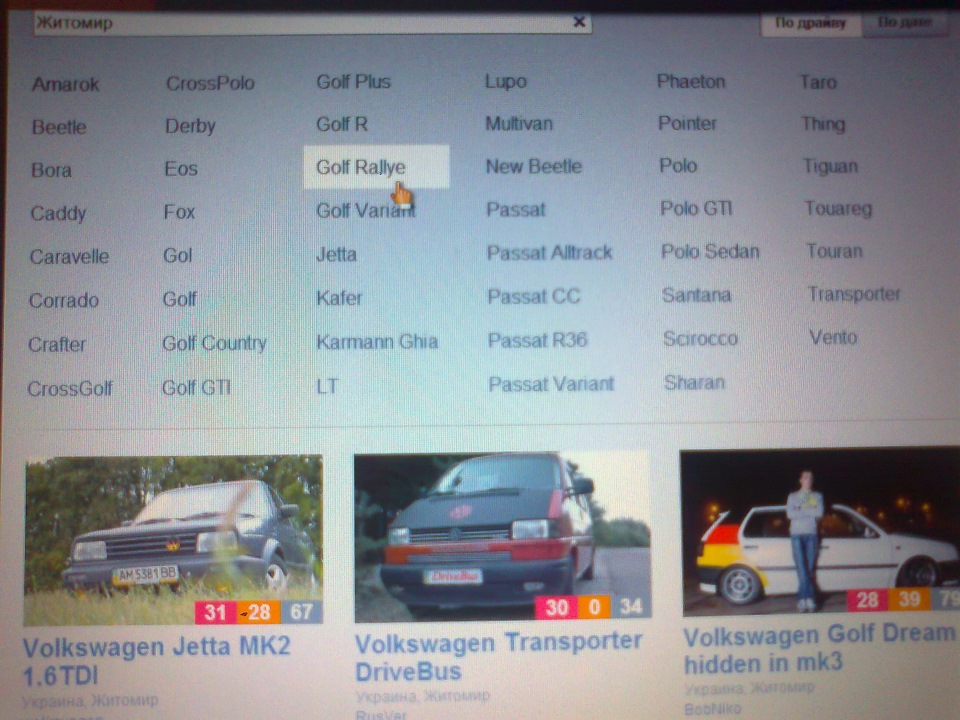This screenshot has height=720, width=960.
Task: Open the Phaeton model link
Action: click(x=691, y=81)
